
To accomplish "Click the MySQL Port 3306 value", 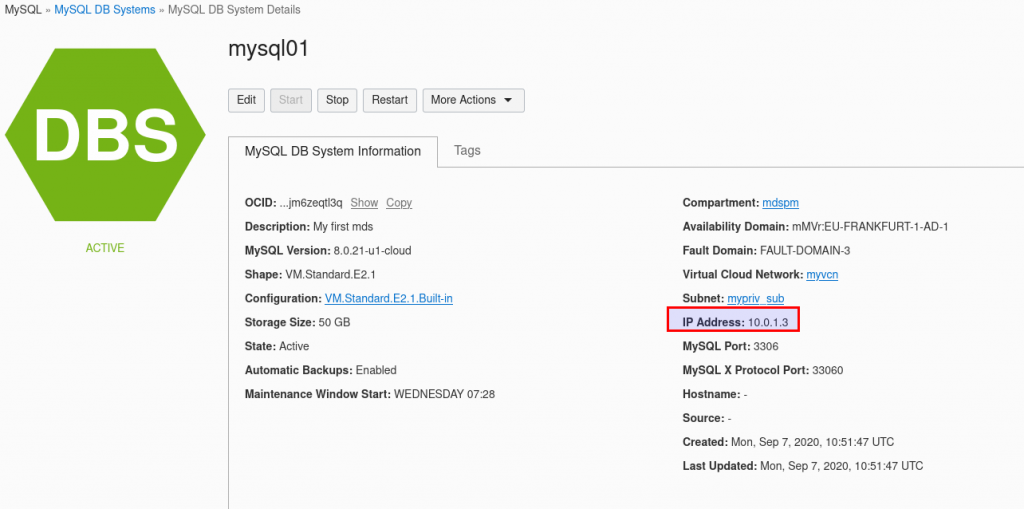I will coord(766,346).
